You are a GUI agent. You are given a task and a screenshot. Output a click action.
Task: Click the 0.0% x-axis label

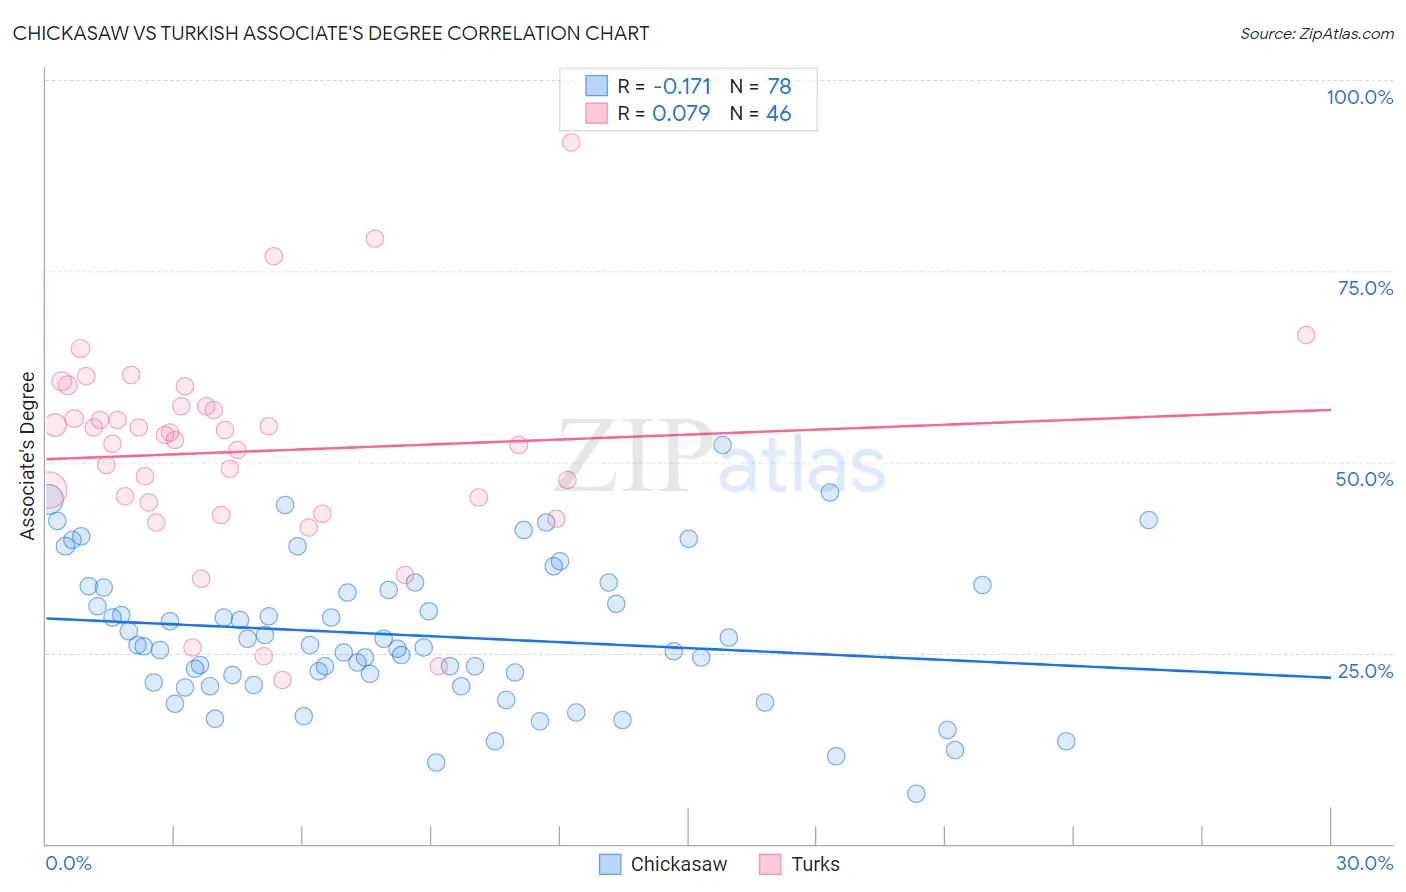click(x=68, y=863)
